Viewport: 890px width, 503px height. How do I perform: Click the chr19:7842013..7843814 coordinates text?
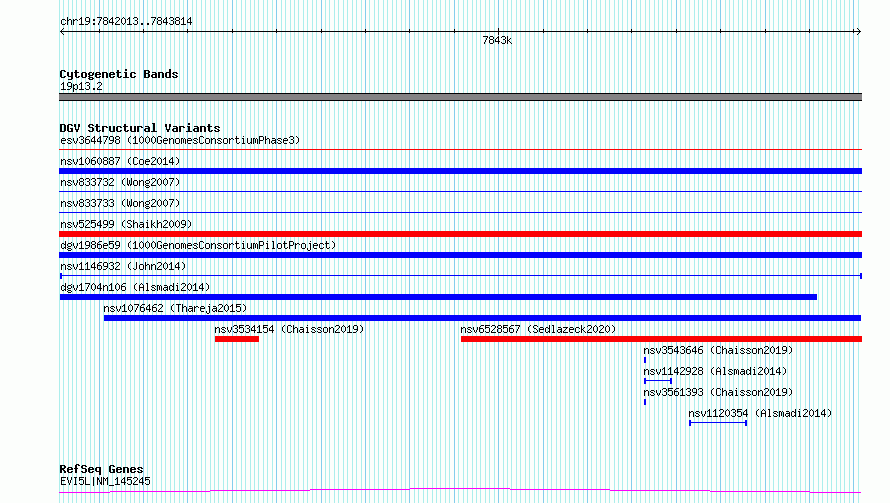(x=126, y=22)
